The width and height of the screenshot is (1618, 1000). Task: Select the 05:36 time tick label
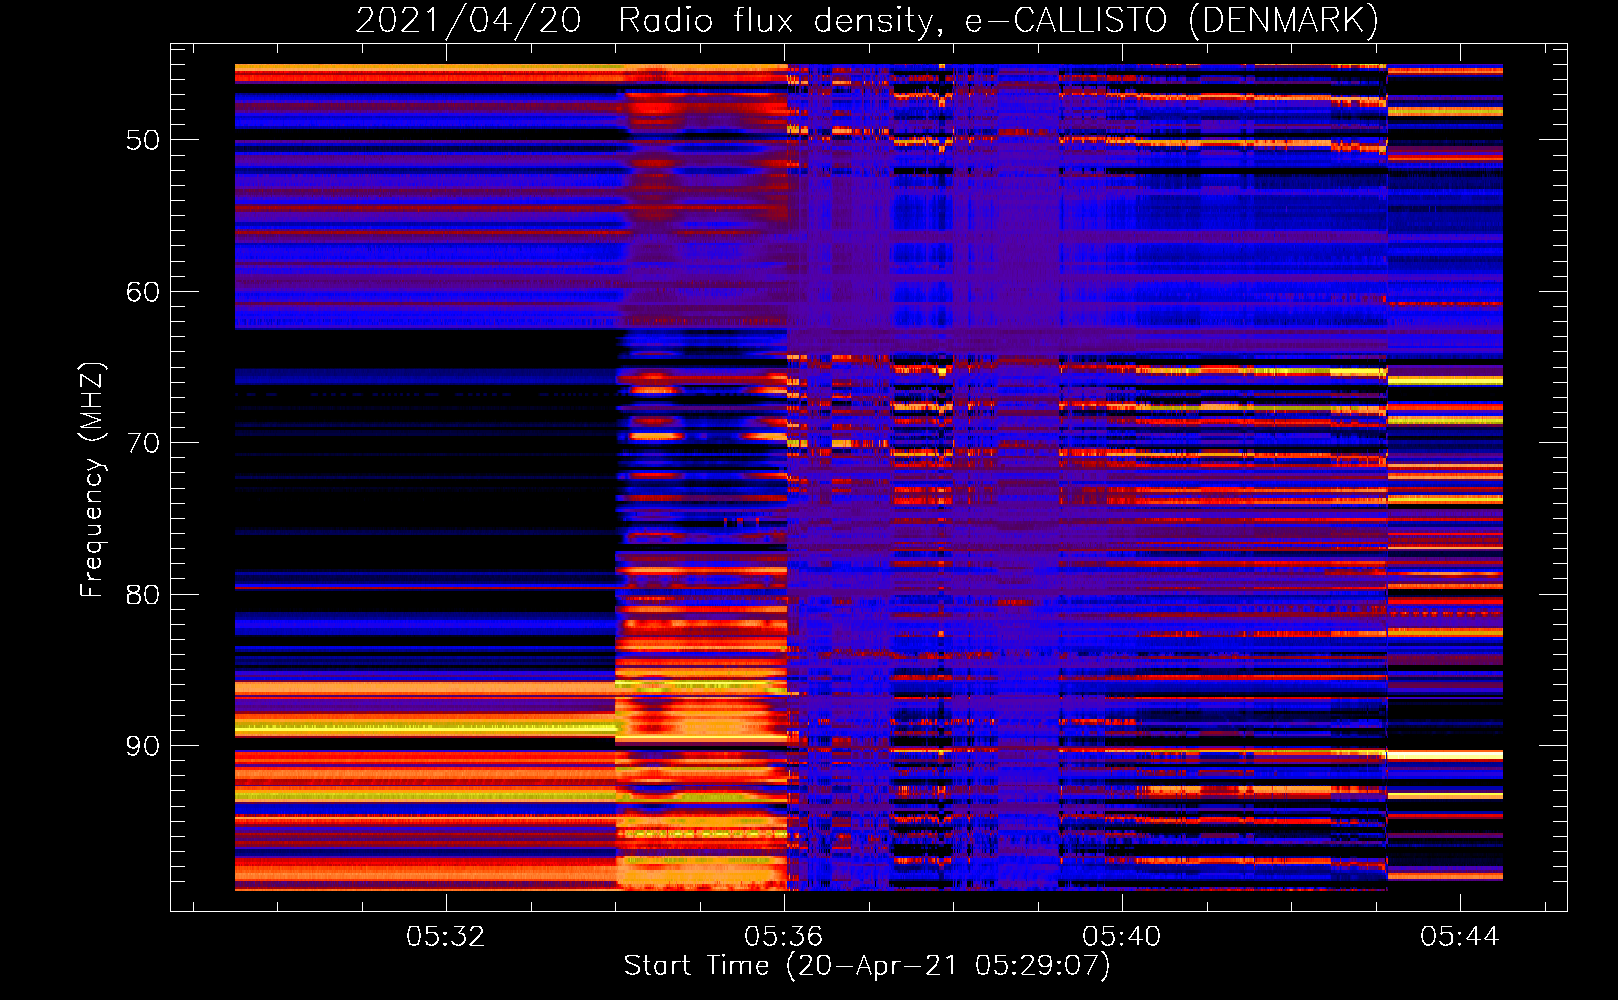click(x=783, y=936)
